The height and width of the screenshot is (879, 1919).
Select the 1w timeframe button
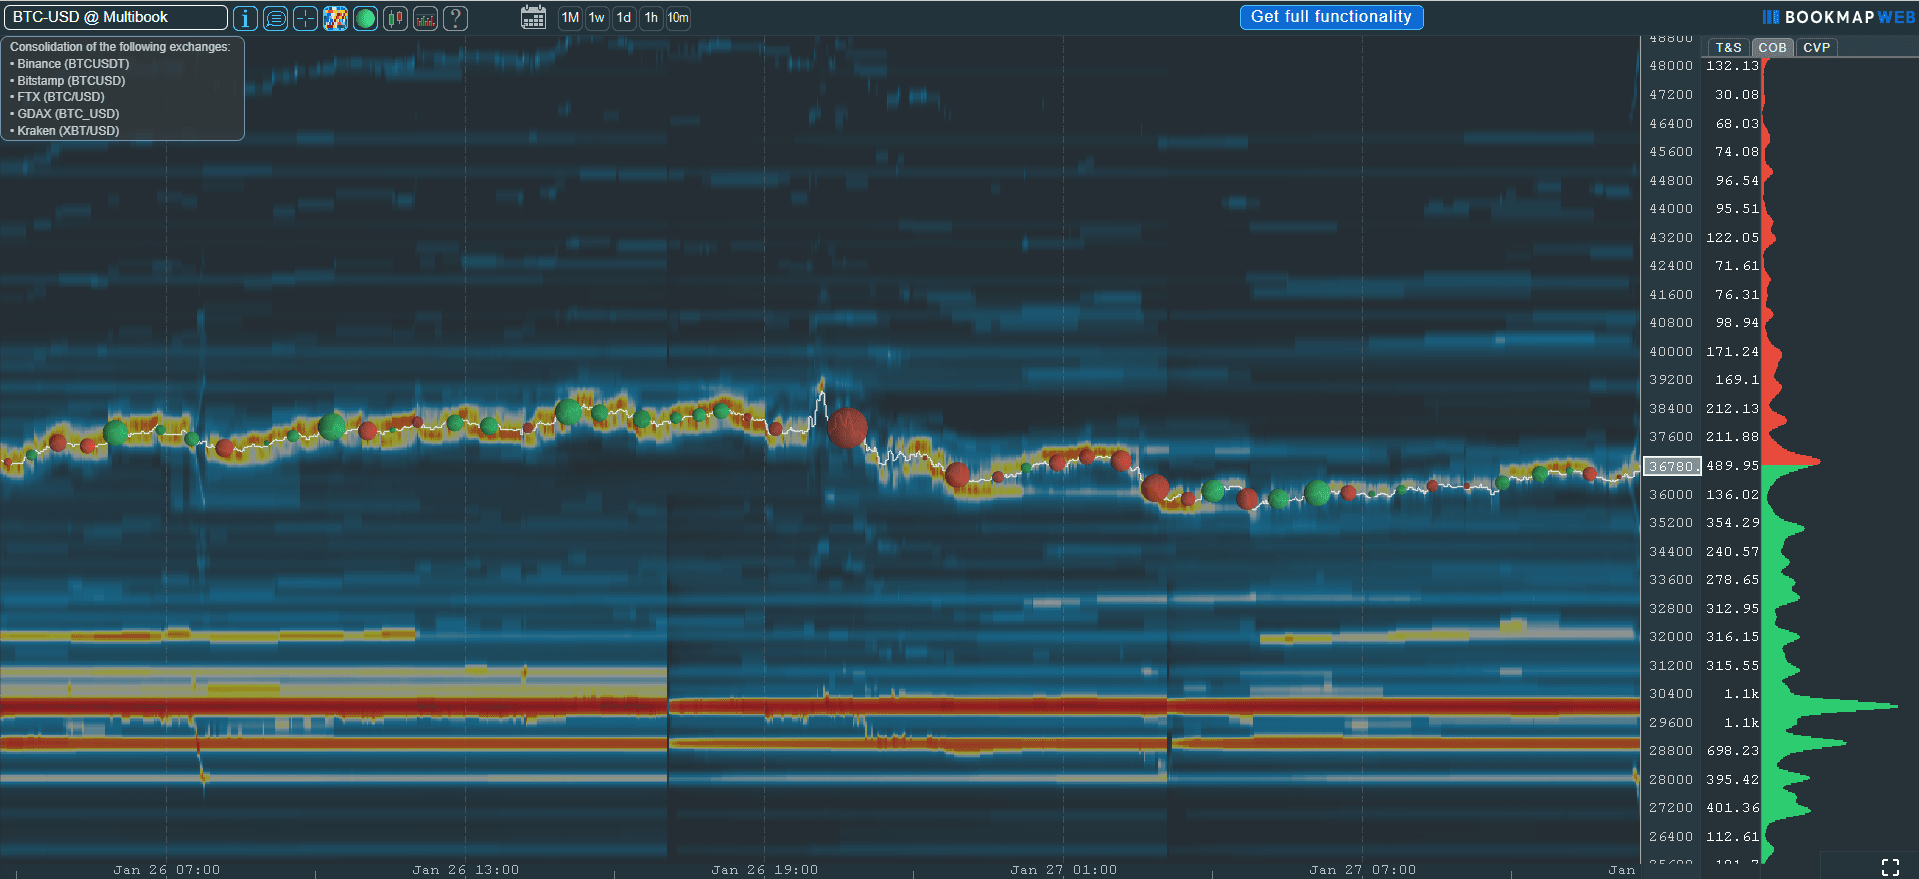(x=597, y=18)
